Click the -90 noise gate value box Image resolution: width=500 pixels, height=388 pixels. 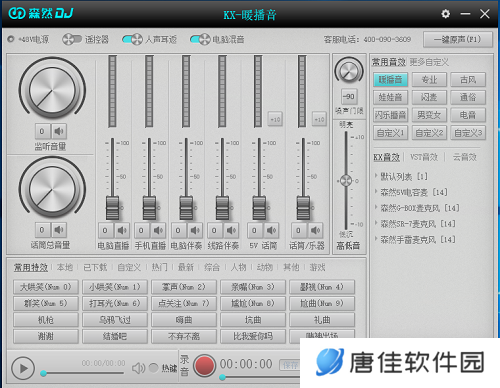(349, 97)
